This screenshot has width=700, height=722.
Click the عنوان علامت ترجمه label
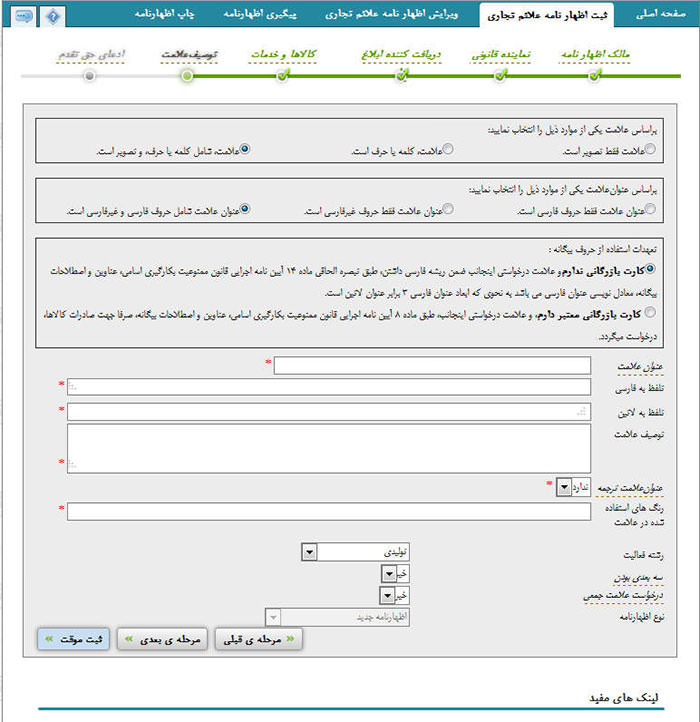(630, 489)
